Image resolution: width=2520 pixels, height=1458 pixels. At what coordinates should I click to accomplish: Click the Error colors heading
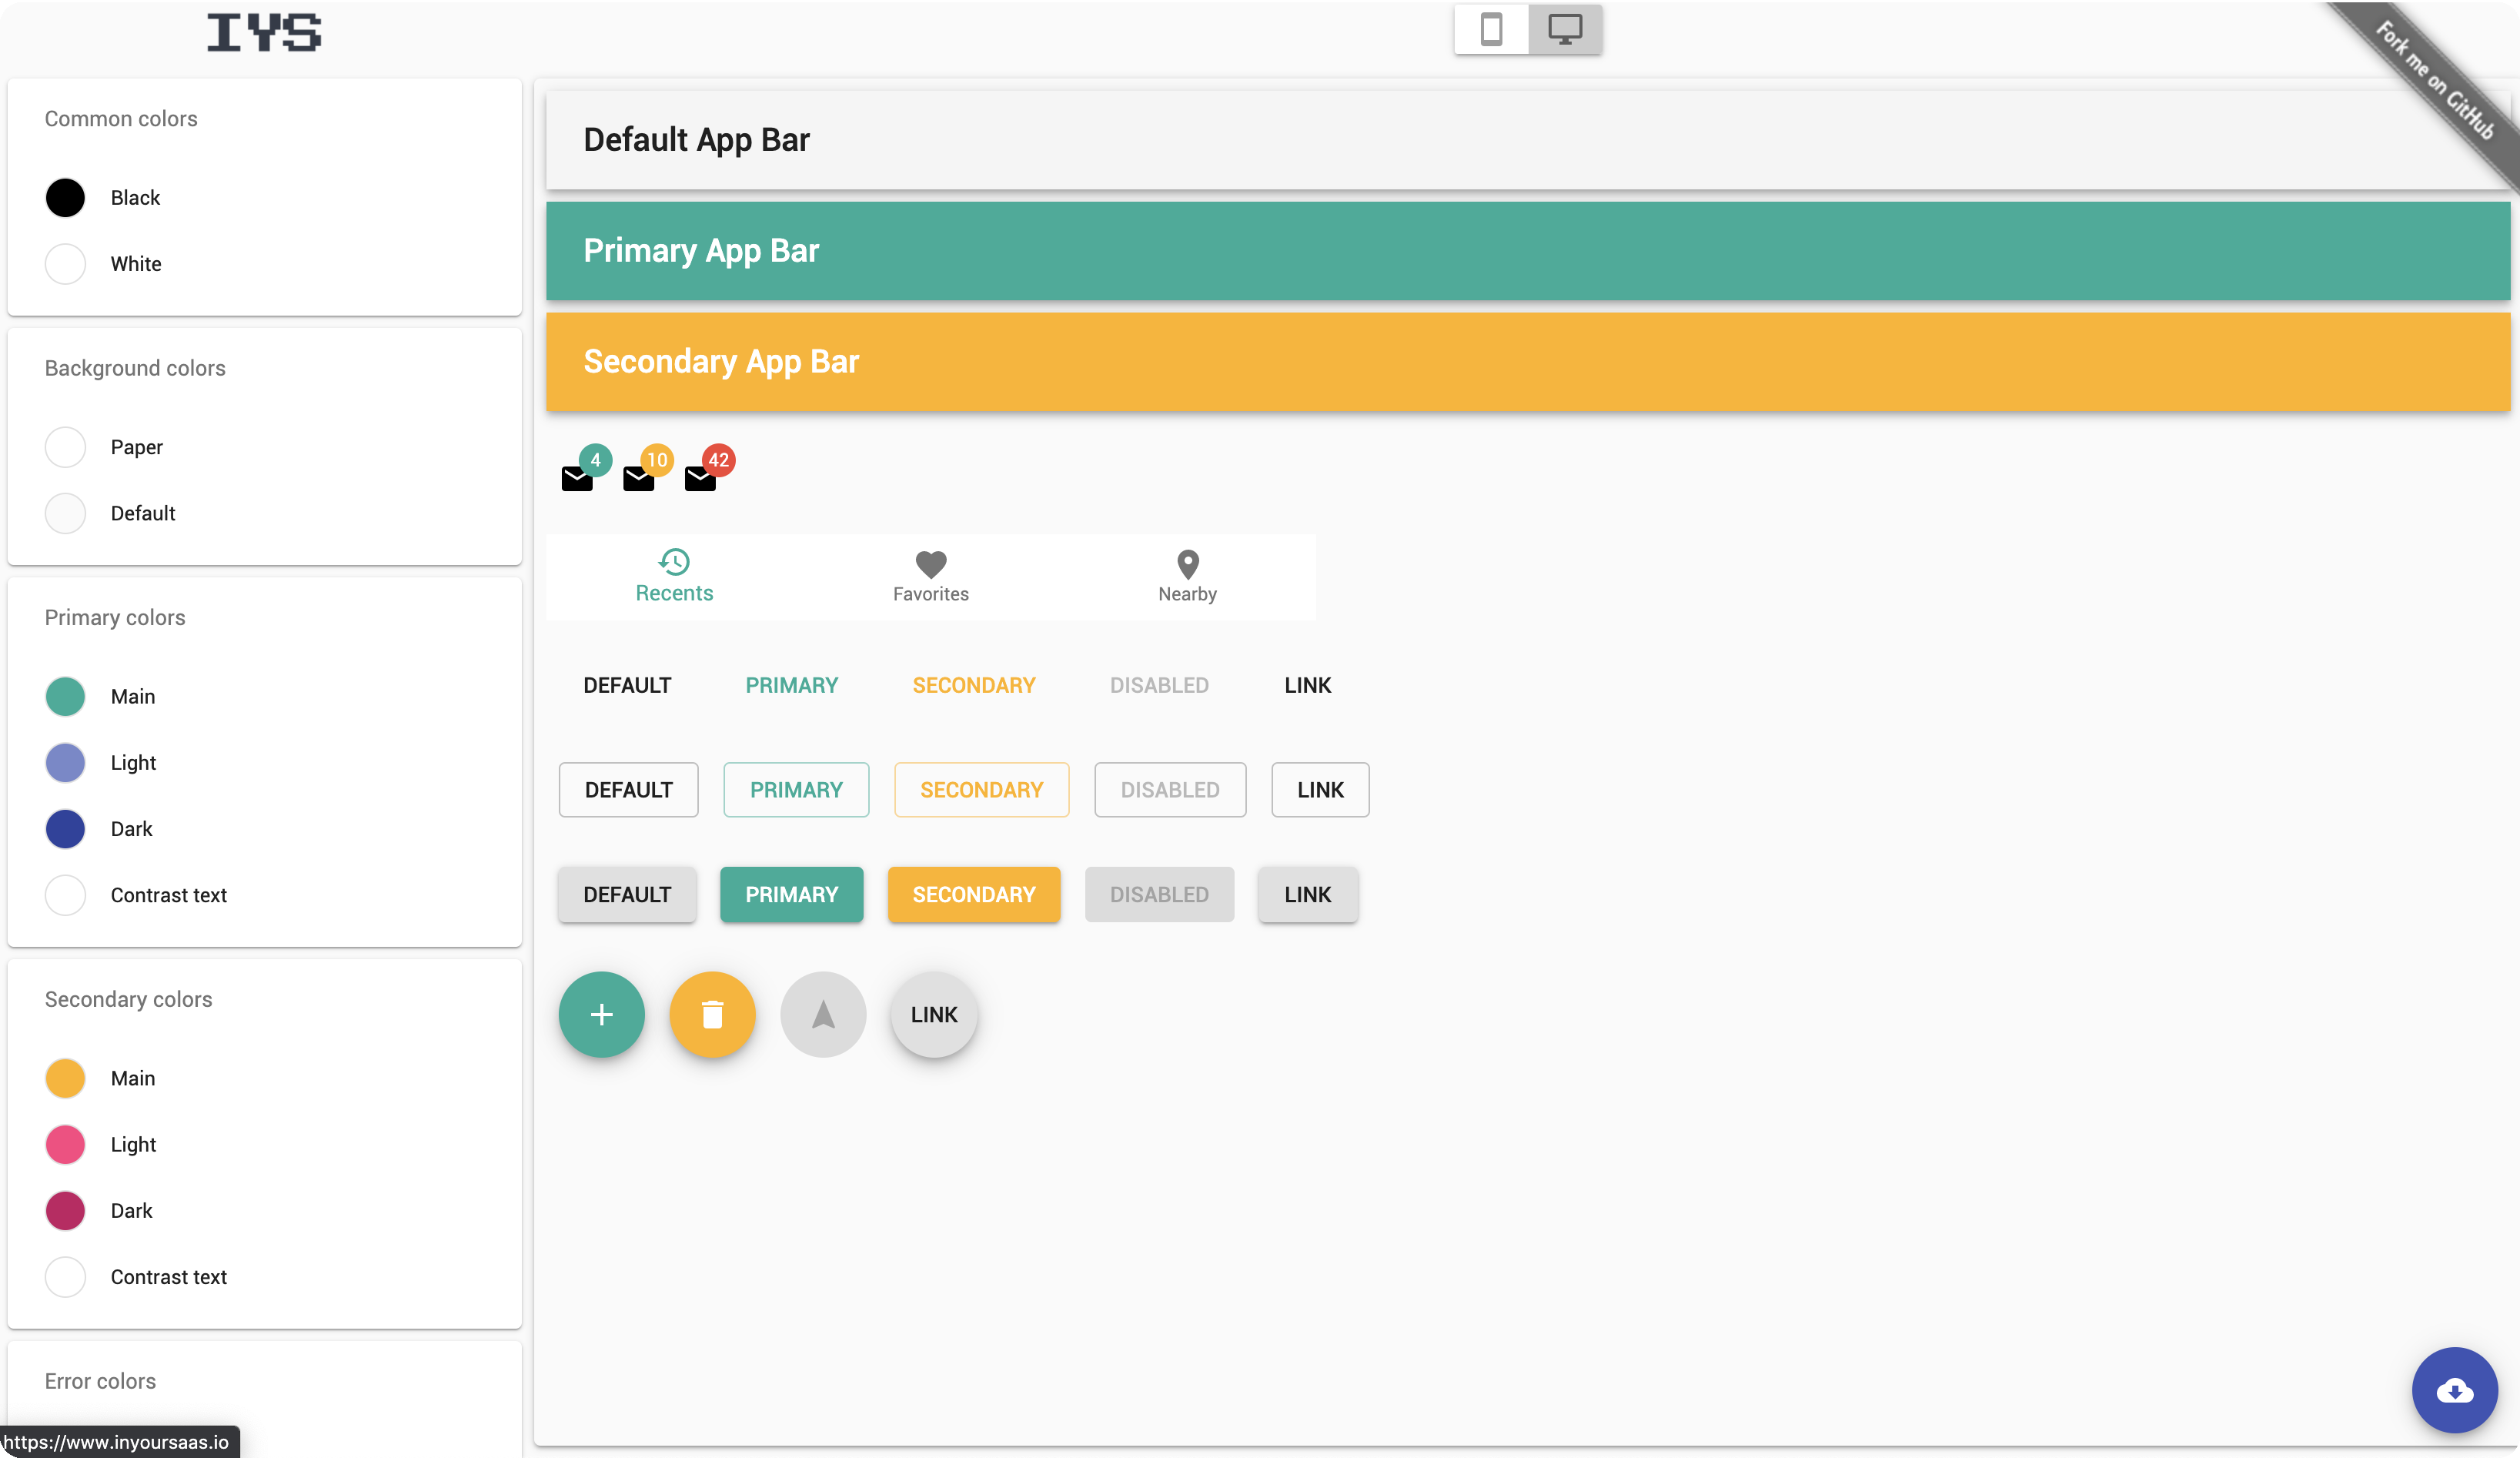[x=100, y=1381]
